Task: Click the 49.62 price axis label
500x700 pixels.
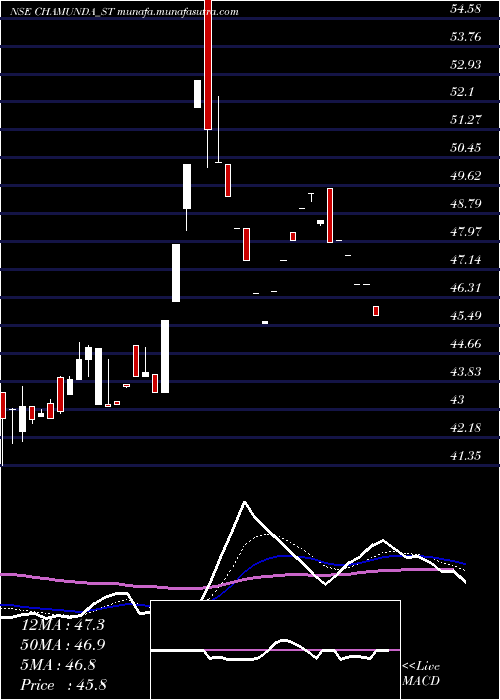Action: click(x=466, y=176)
